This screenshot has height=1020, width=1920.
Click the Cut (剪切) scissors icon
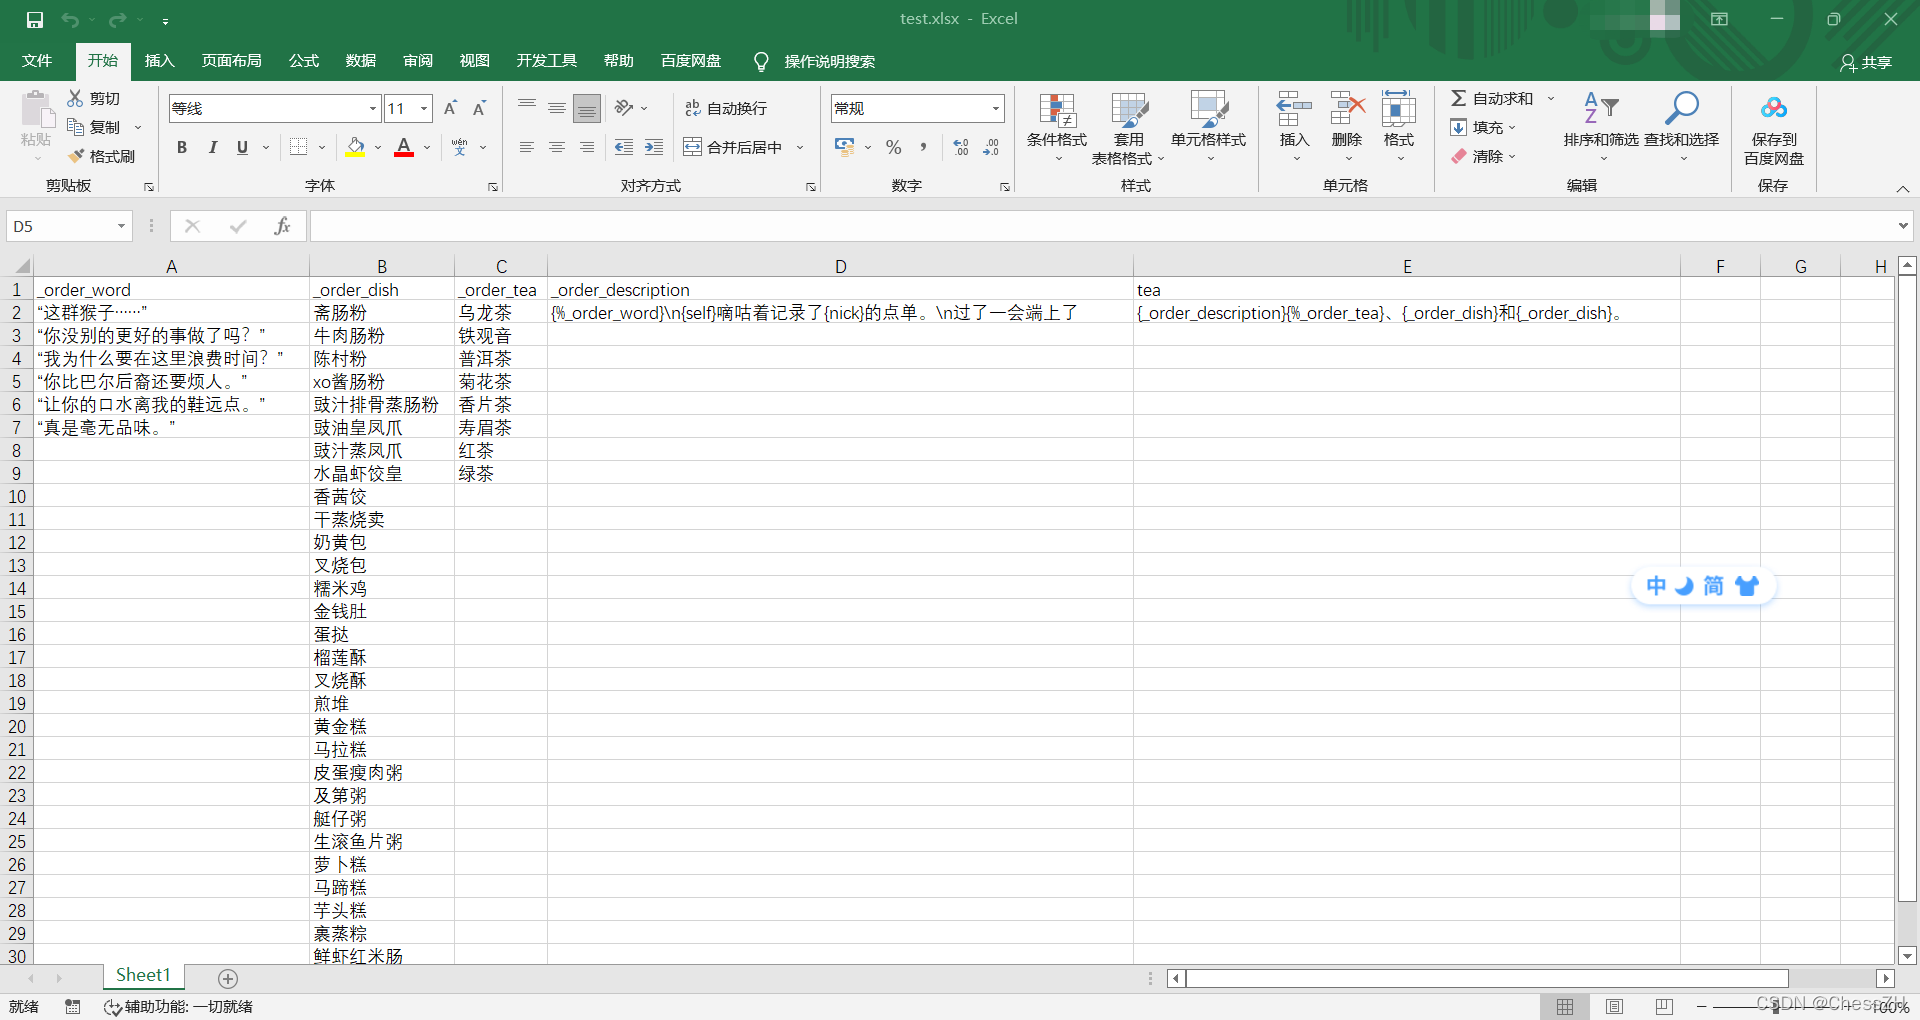point(75,98)
